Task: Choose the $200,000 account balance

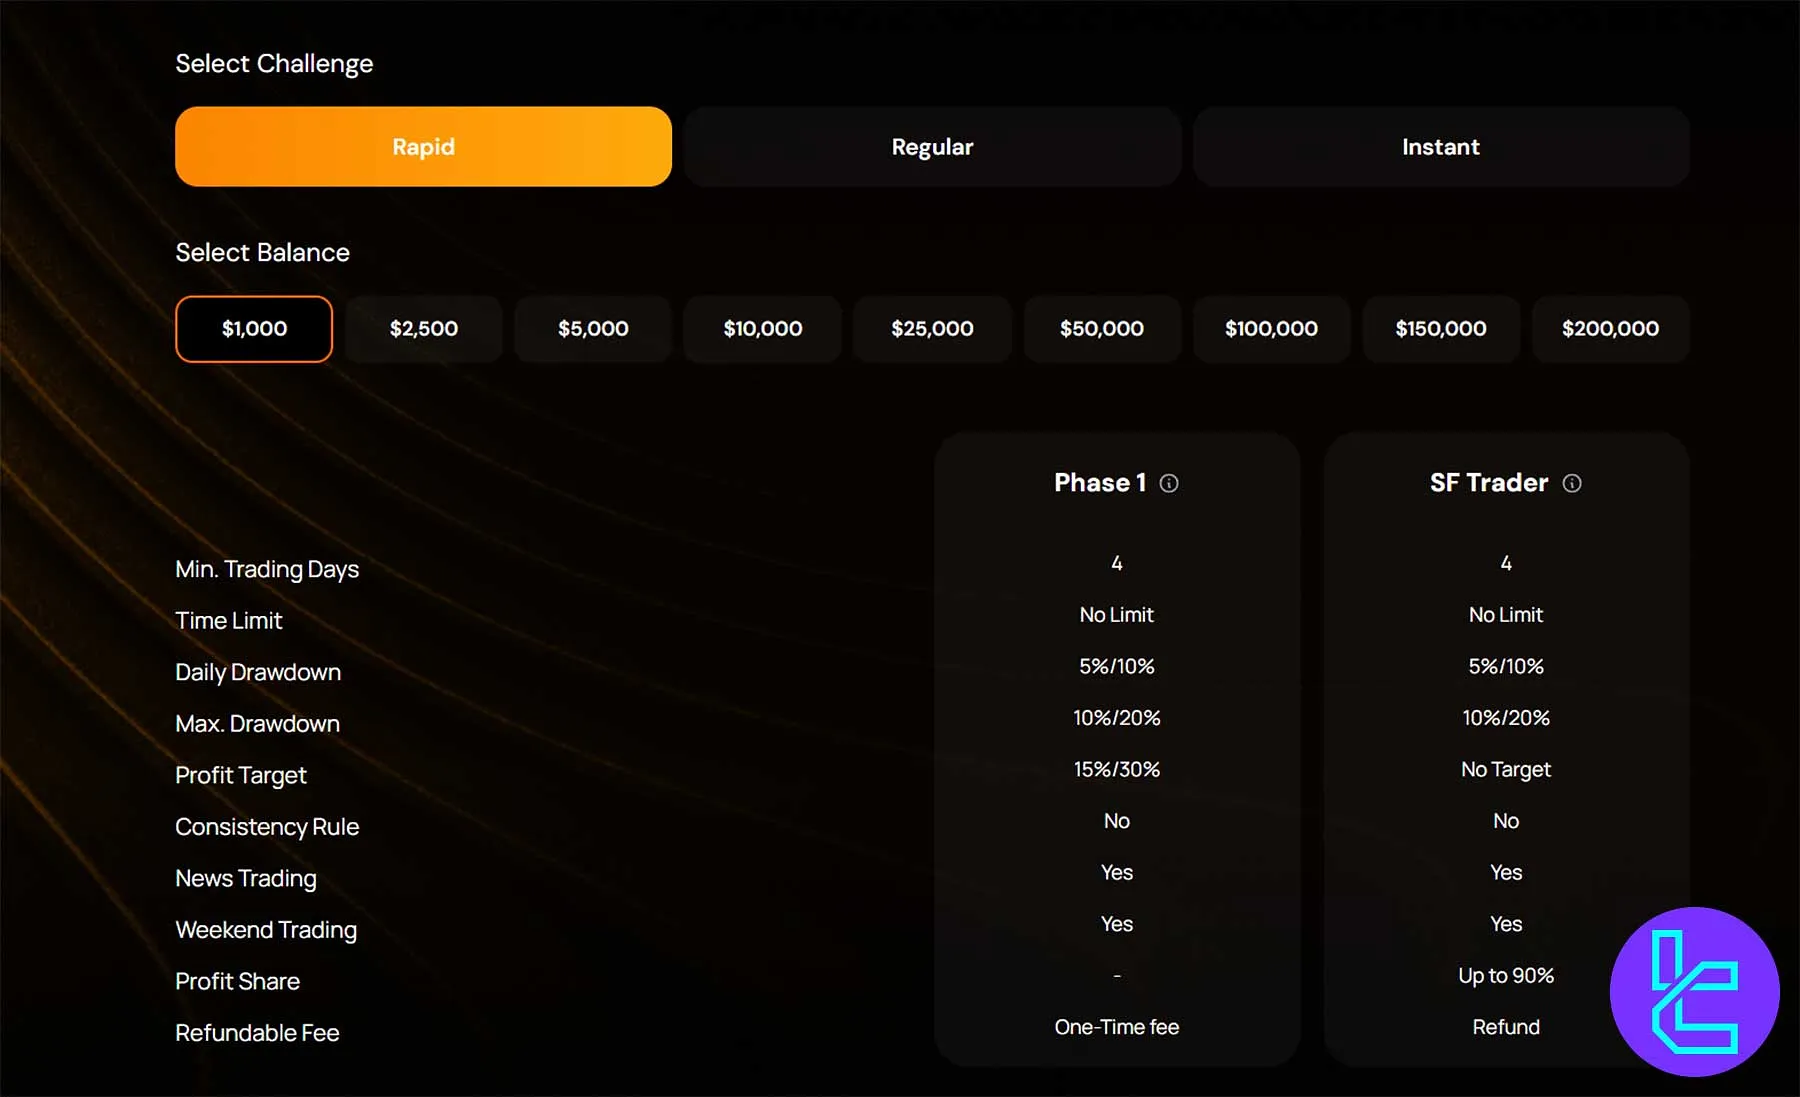Action: (1609, 328)
